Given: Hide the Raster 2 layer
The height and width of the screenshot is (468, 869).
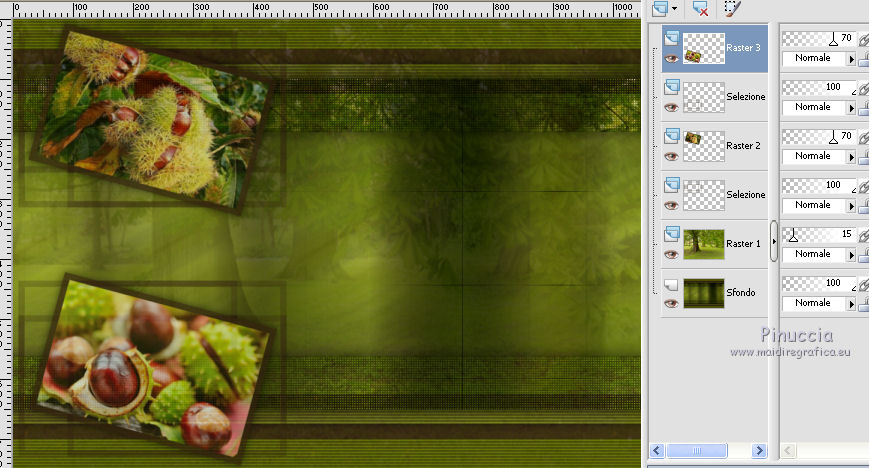Looking at the screenshot, I should (x=671, y=156).
